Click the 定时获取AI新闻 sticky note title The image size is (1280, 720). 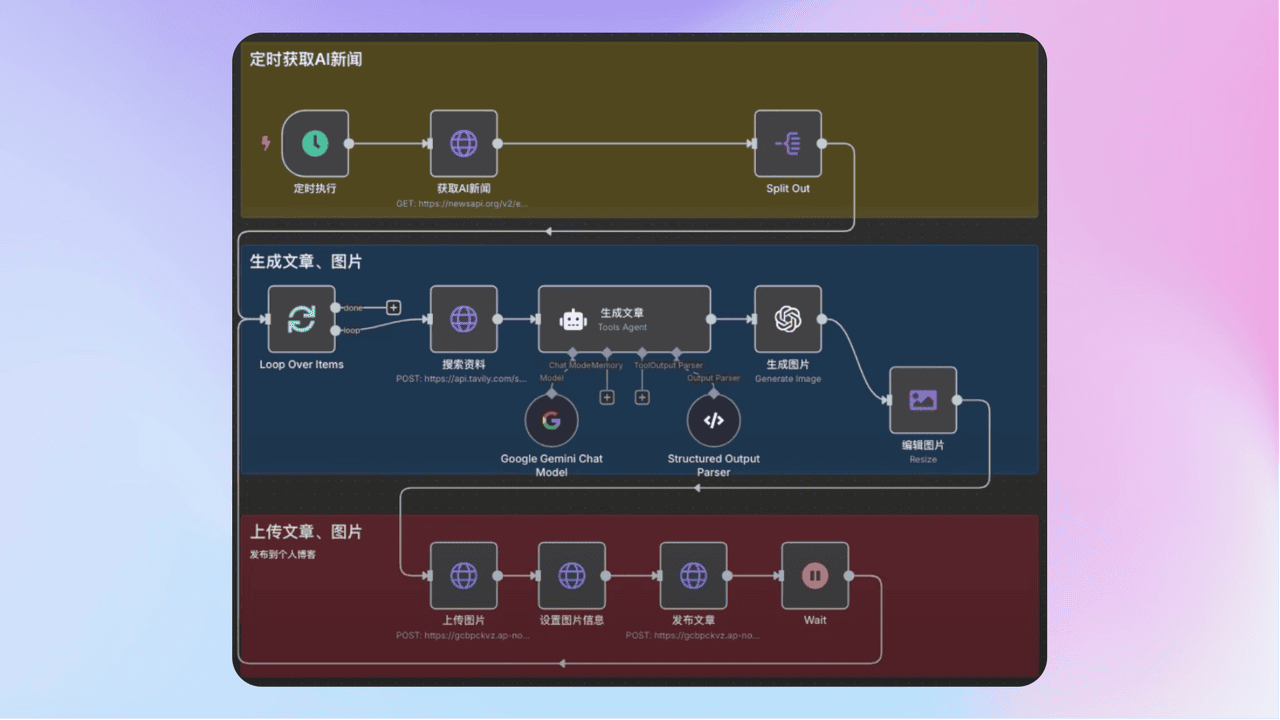coord(306,60)
